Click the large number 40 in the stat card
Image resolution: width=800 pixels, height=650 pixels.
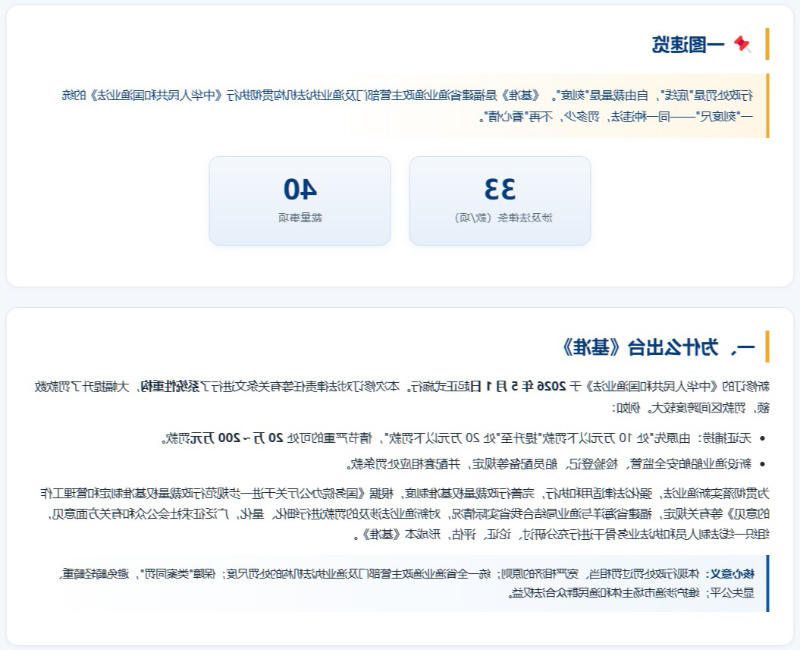pyautogui.click(x=300, y=189)
